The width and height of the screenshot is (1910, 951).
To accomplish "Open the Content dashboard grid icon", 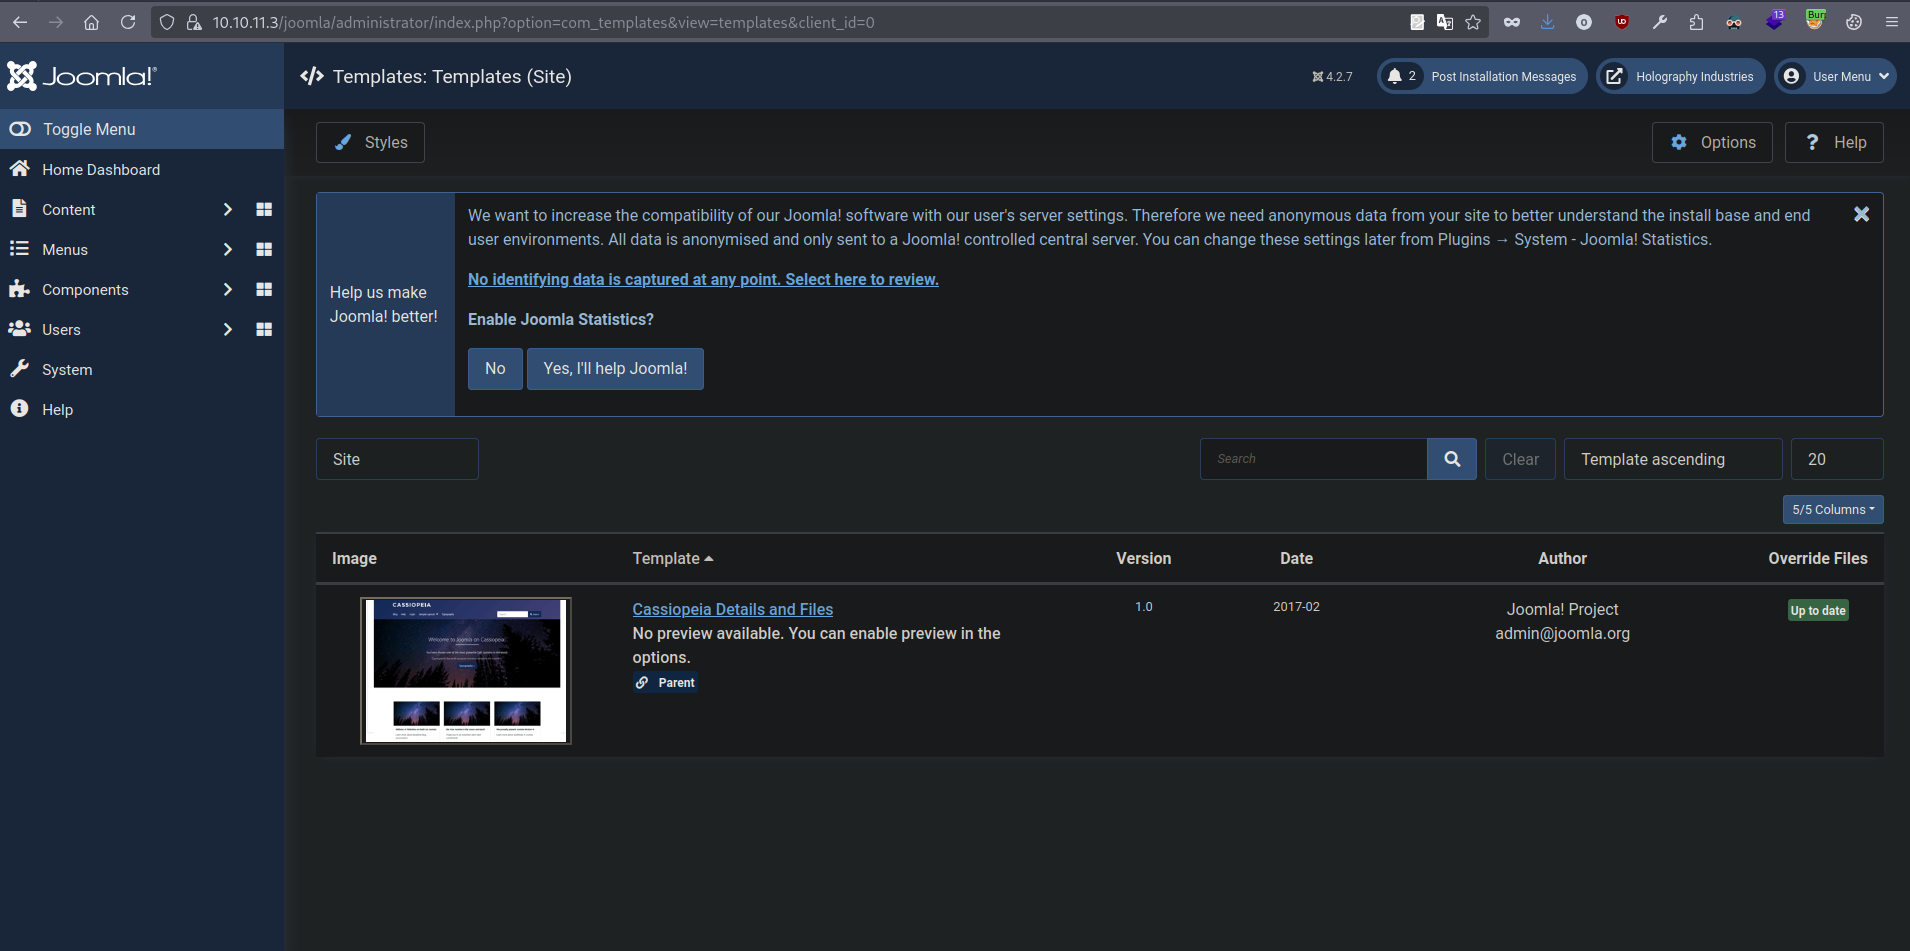I will (x=264, y=209).
